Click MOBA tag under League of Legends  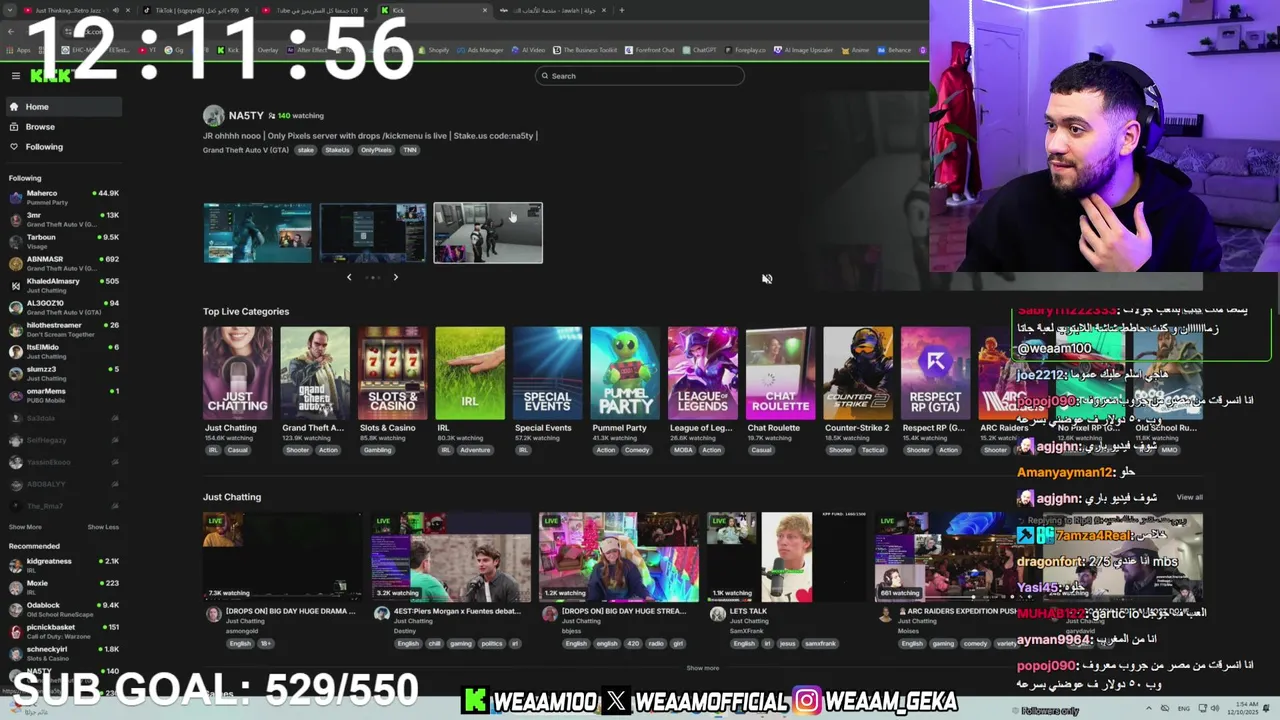[682, 450]
